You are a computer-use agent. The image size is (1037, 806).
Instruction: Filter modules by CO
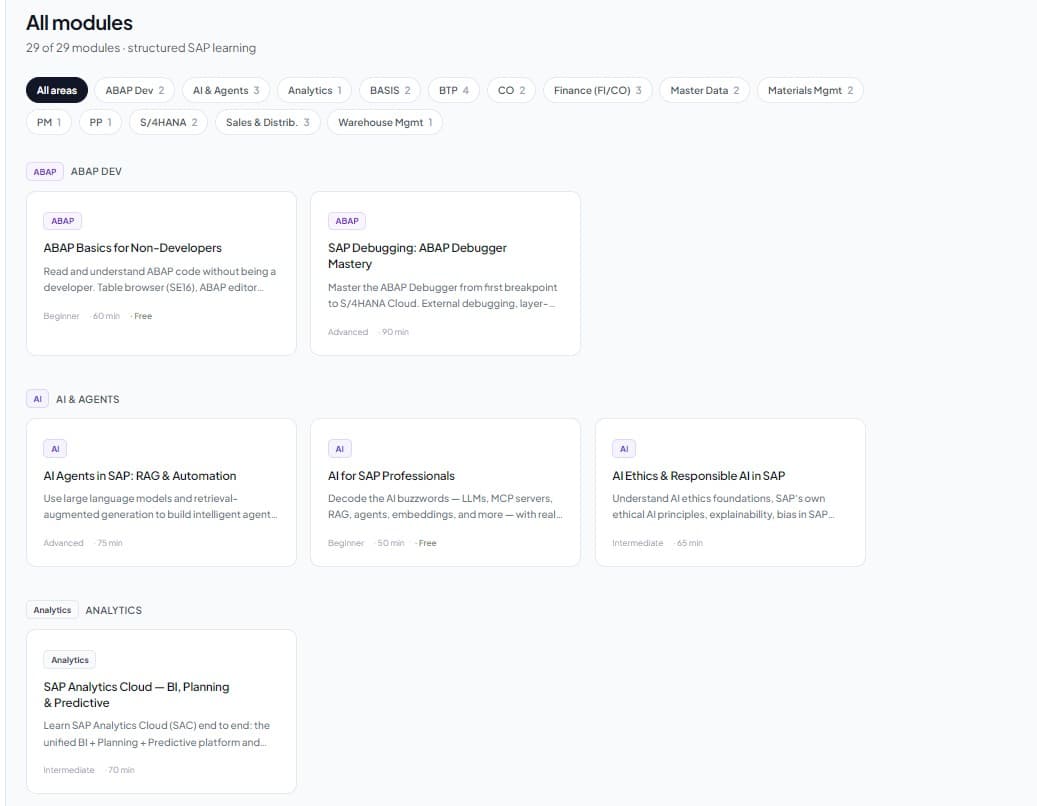pyautogui.click(x=511, y=90)
